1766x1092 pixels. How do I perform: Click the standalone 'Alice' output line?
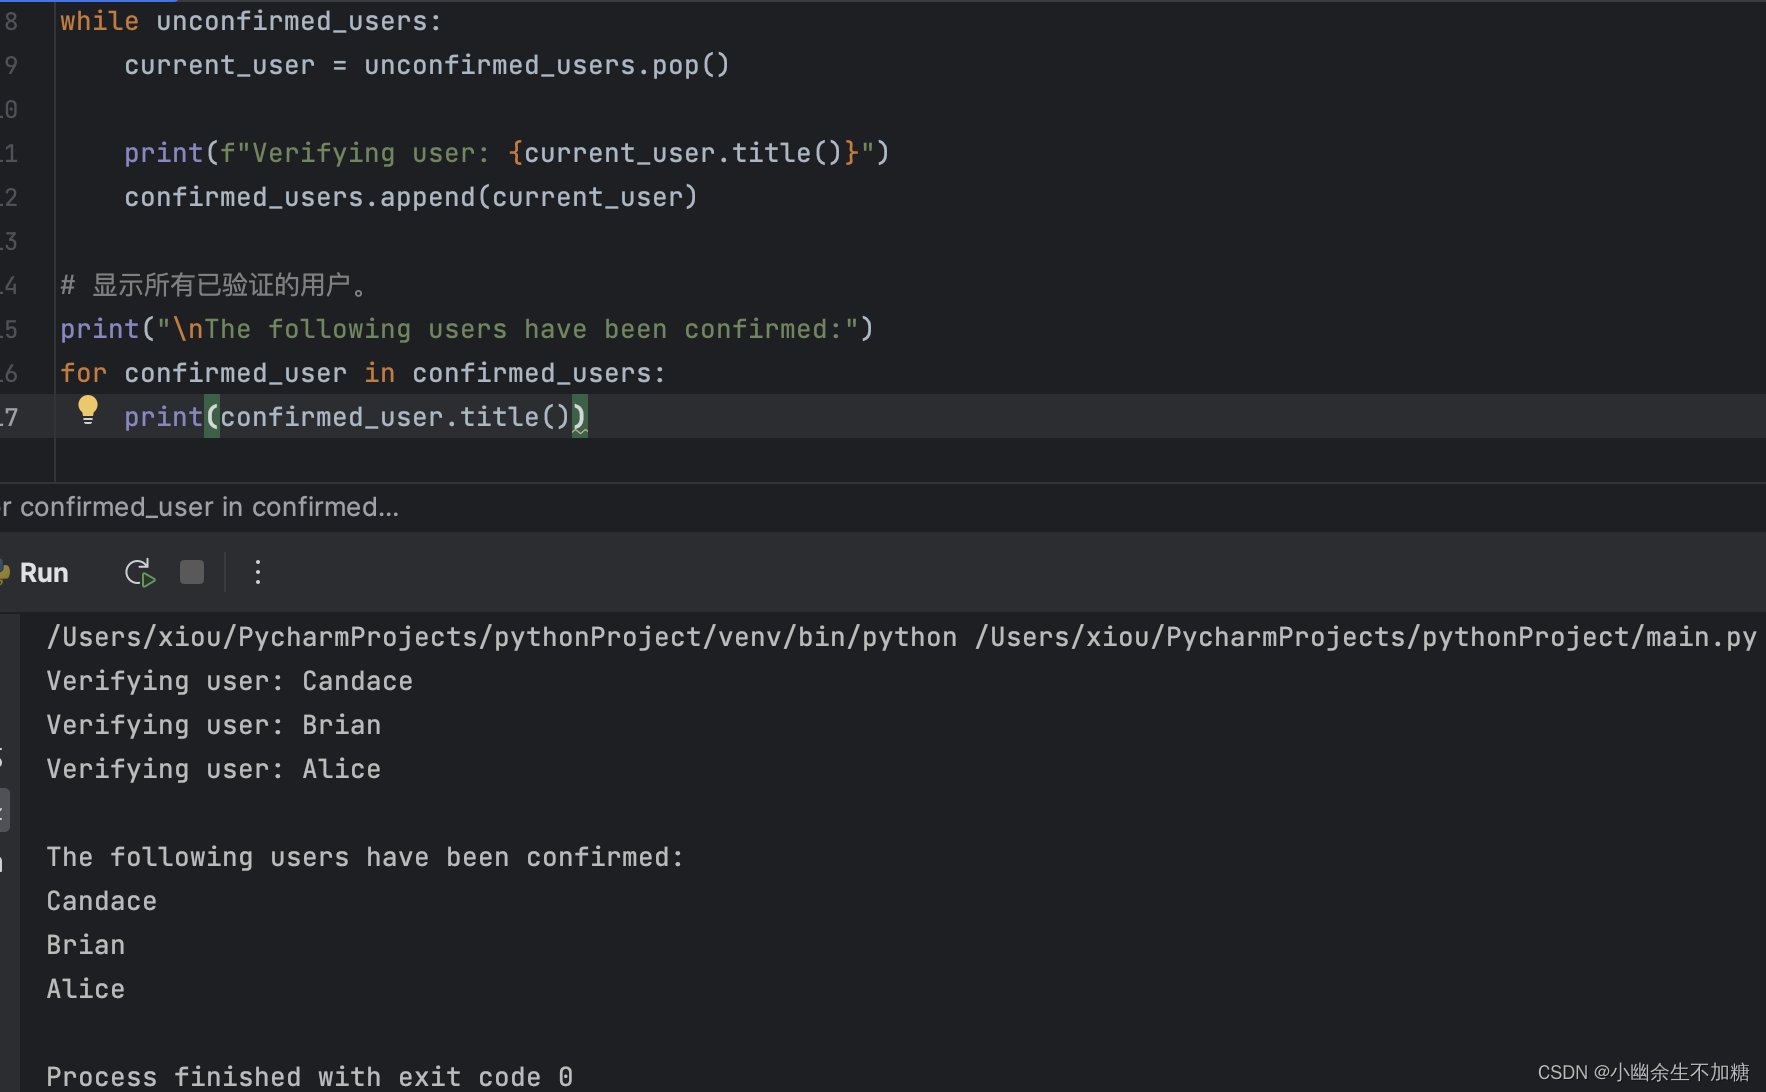(86, 989)
